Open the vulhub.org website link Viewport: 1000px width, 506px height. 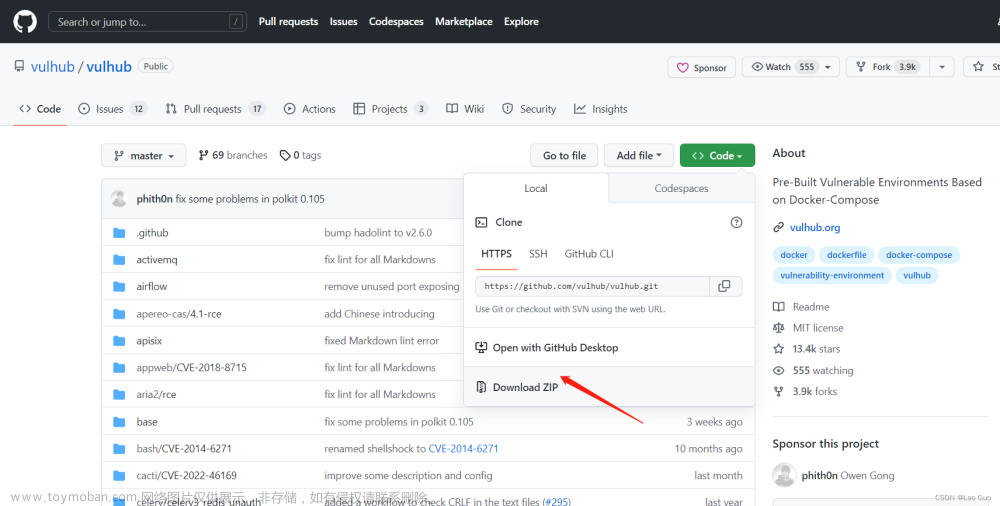[x=815, y=227]
